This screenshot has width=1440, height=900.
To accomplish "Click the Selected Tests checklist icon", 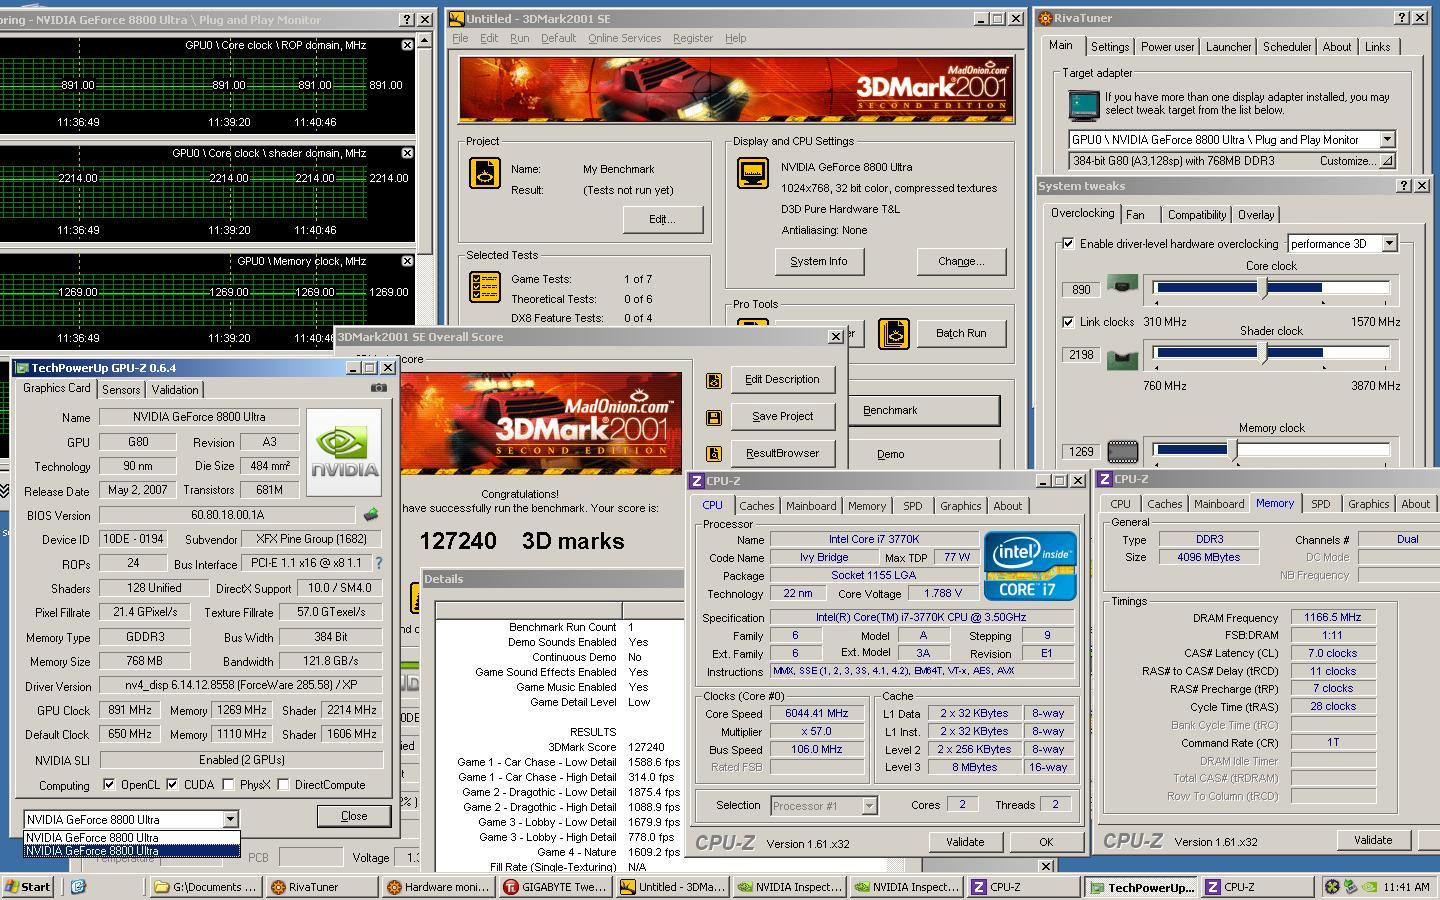I will (485, 287).
